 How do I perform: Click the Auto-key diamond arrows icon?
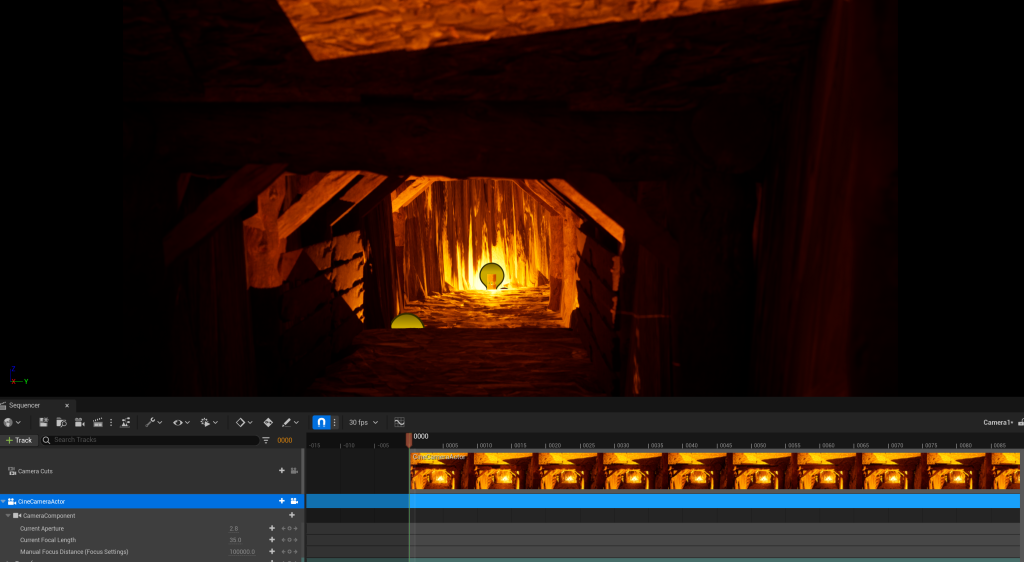click(268, 423)
